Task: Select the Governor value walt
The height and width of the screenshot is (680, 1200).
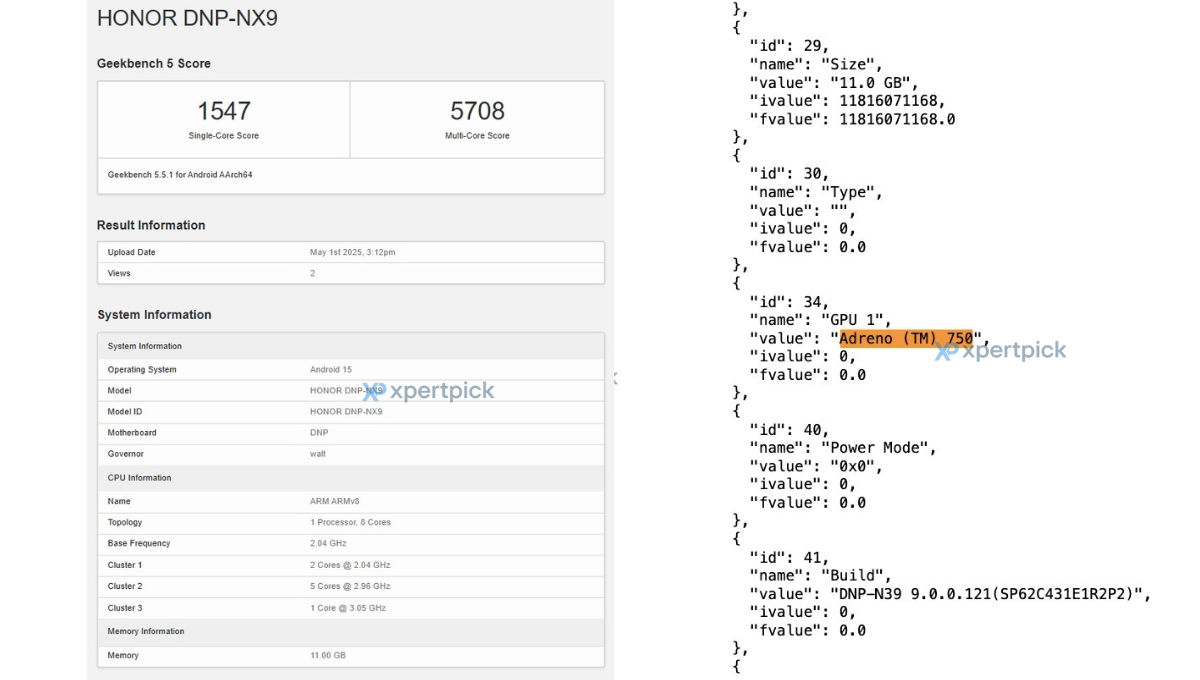Action: point(318,454)
